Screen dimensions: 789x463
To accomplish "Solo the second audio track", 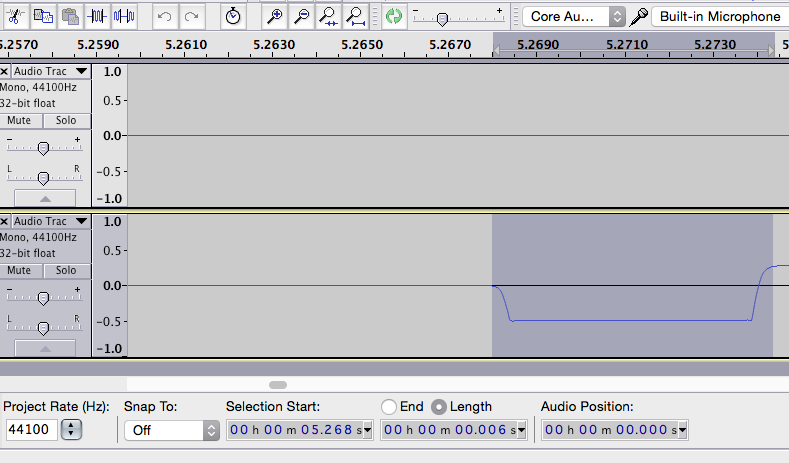I will pos(65,270).
